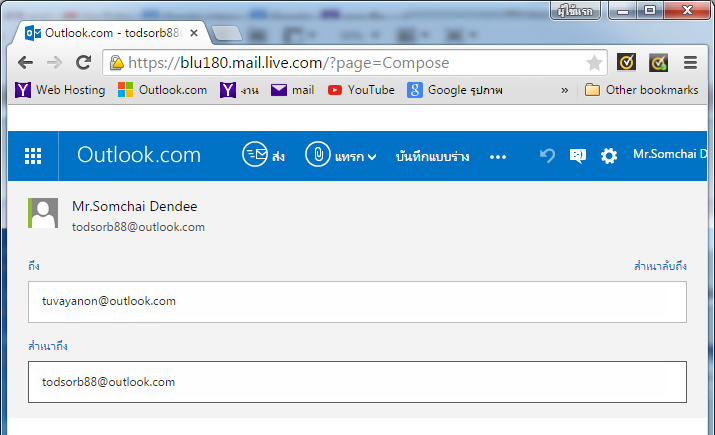Image resolution: width=715 pixels, height=435 pixels.
Task: Send the email with the envelope icon
Action: (x=255, y=156)
